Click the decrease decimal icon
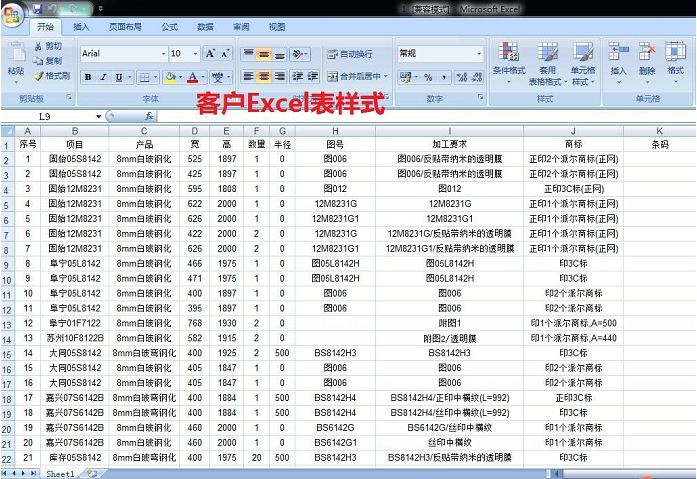The width and height of the screenshot is (697, 479). pyautogui.click(x=477, y=77)
